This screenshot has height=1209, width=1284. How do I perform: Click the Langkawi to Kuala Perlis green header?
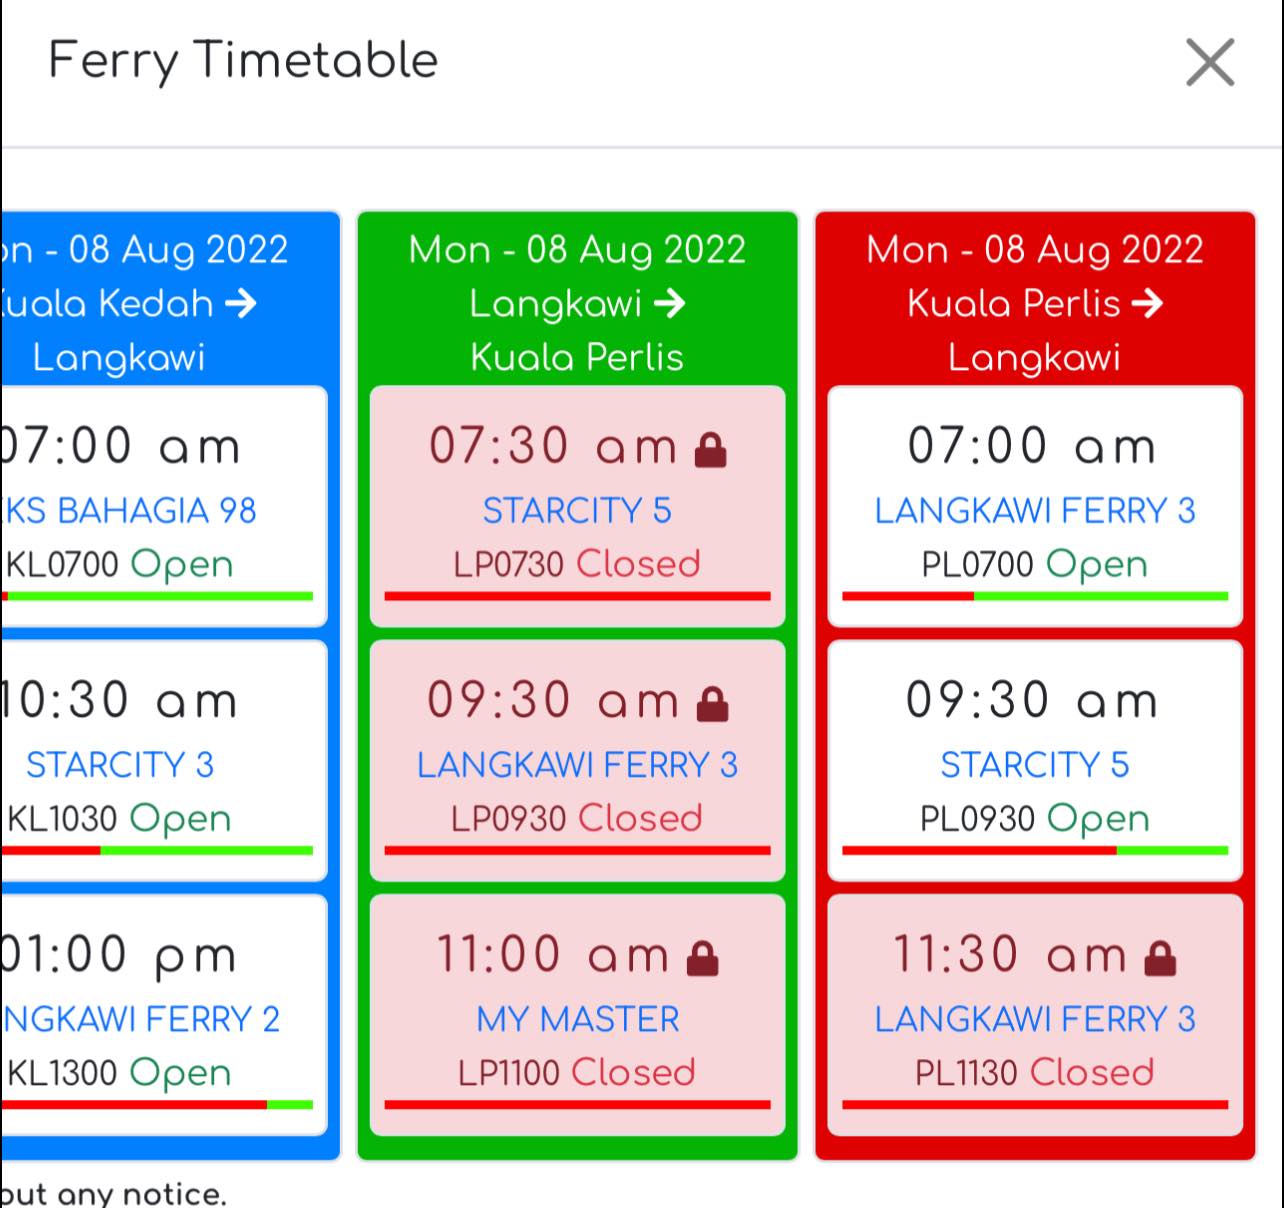pos(577,303)
